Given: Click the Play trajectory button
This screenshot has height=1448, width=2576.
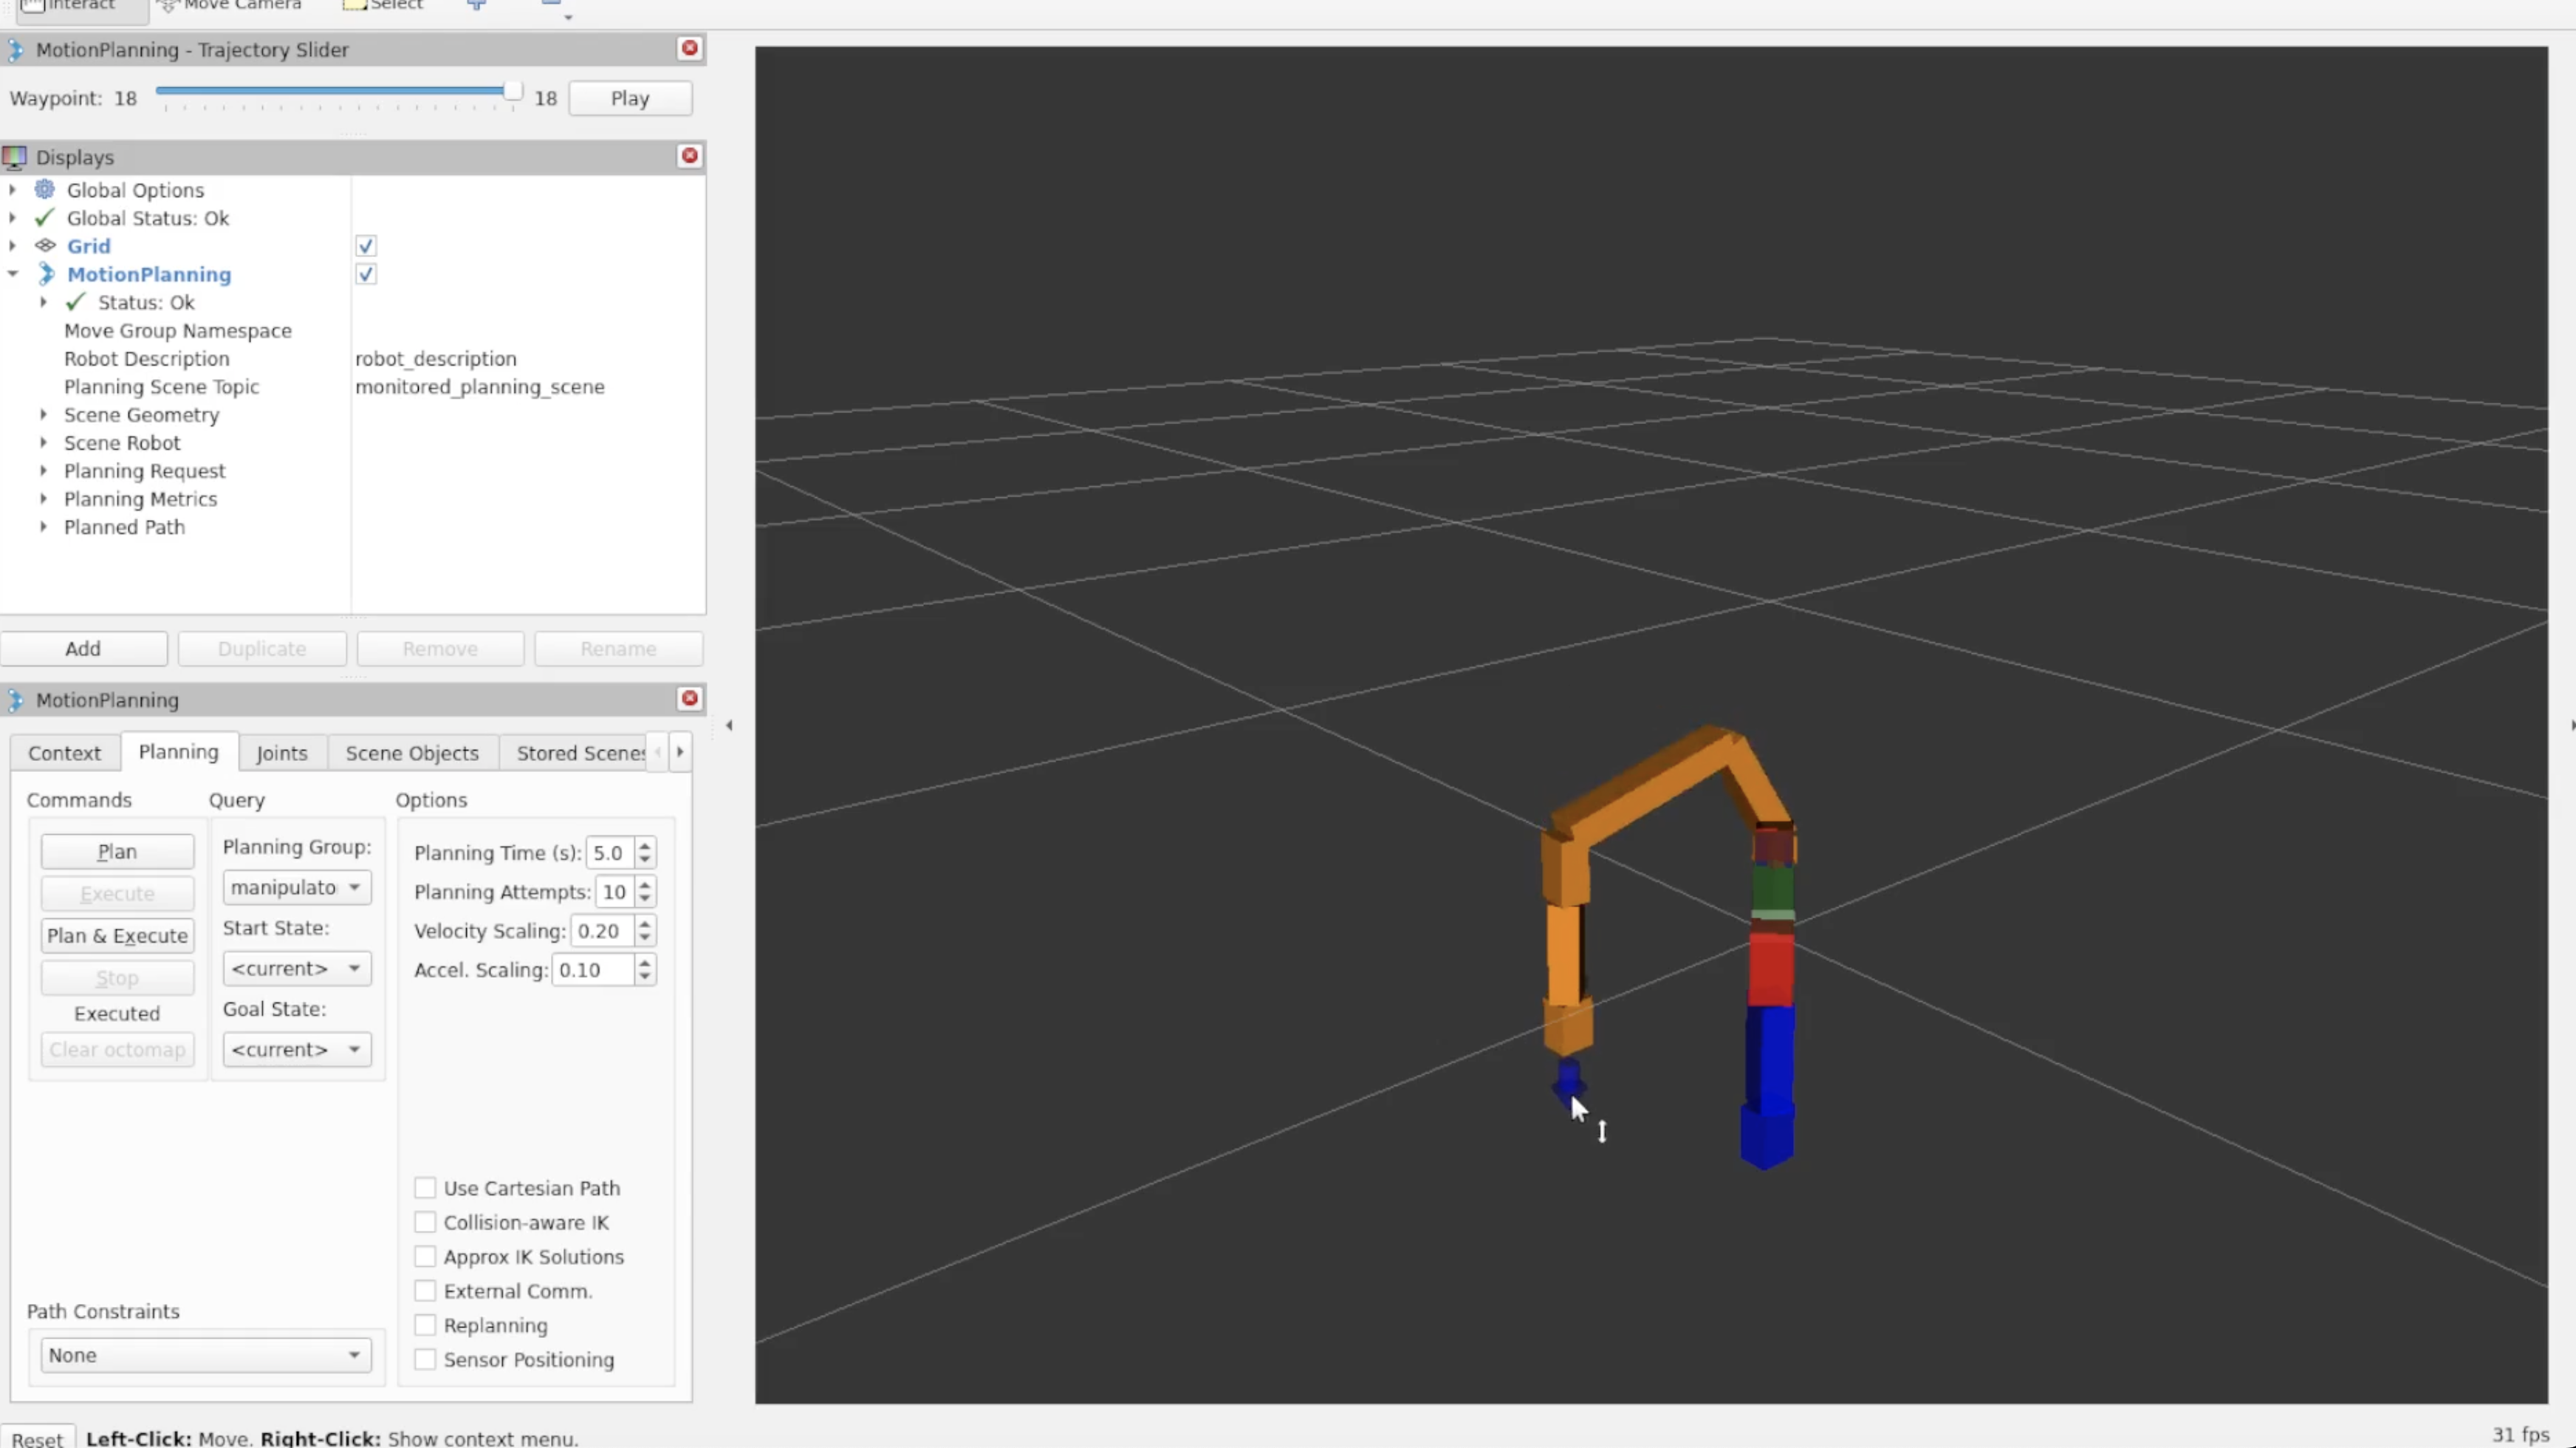Looking at the screenshot, I should click(x=630, y=98).
